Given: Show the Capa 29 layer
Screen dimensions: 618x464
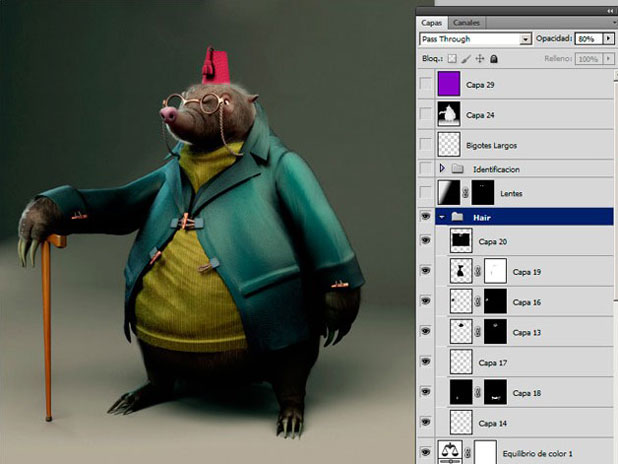Looking at the screenshot, I should click(426, 84).
